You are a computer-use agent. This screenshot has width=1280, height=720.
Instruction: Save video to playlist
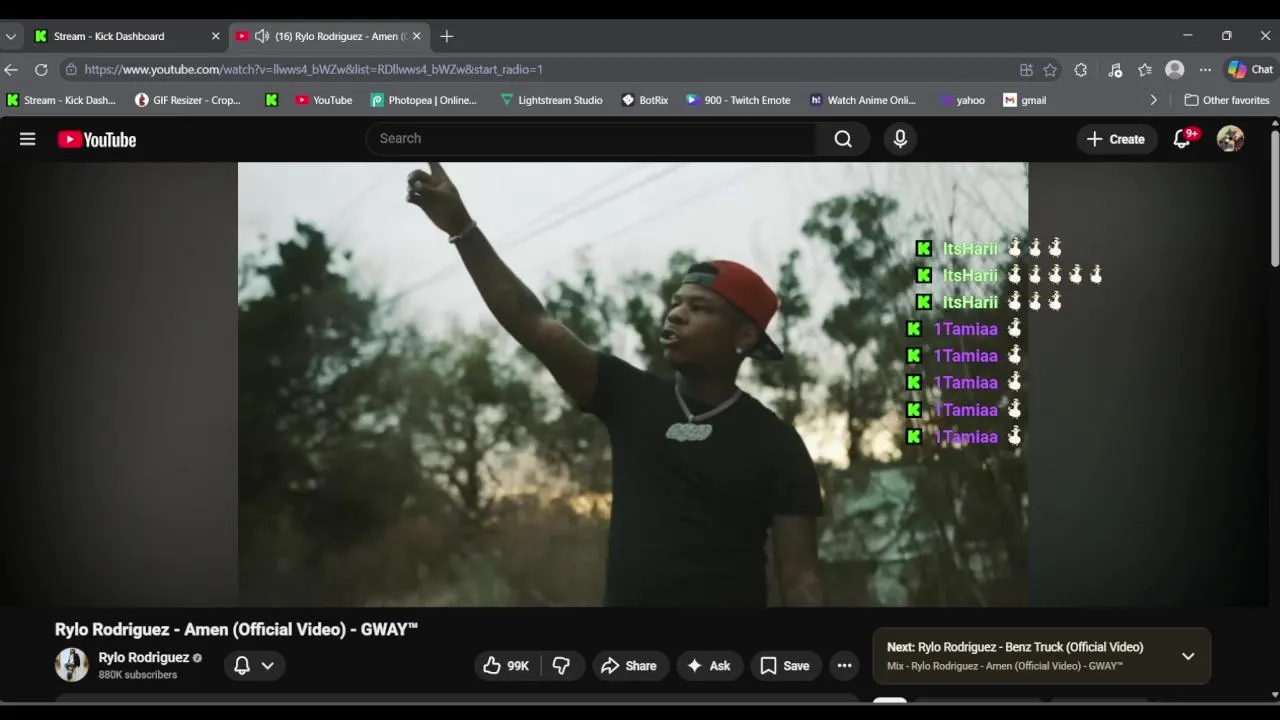click(785, 666)
